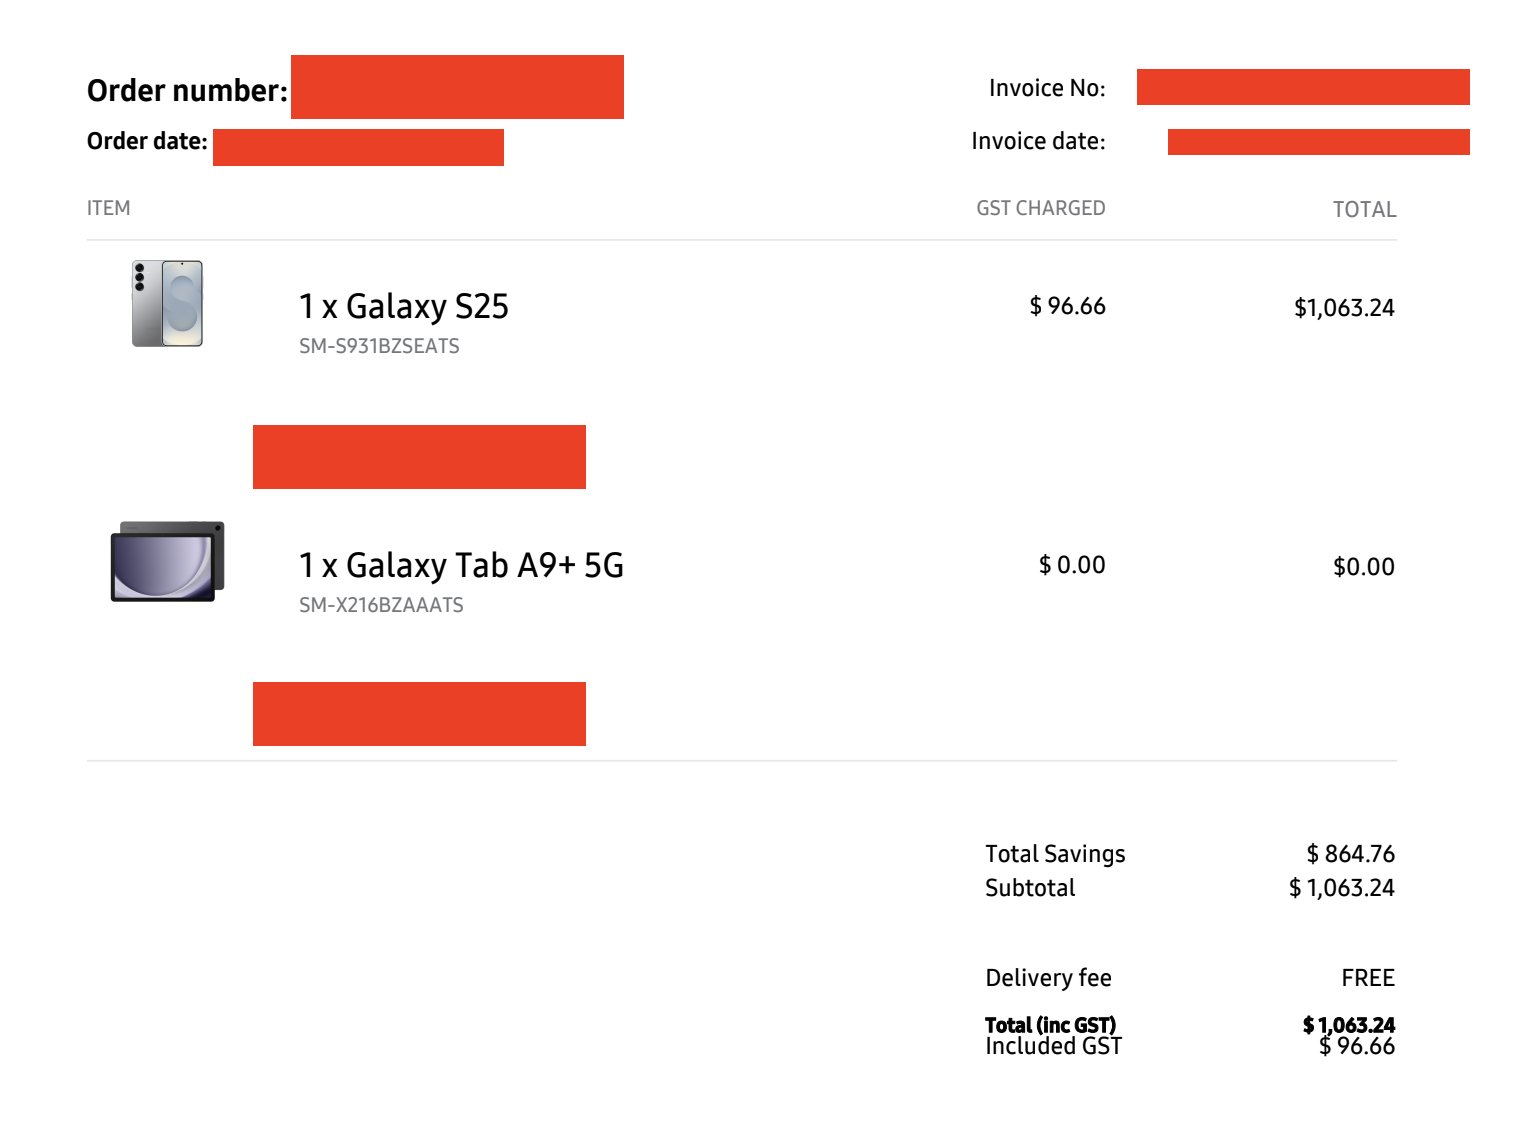The width and height of the screenshot is (1514, 1122).
Task: Click the Galaxy Tab A9+ tablet thumbnail
Action: [x=167, y=561]
